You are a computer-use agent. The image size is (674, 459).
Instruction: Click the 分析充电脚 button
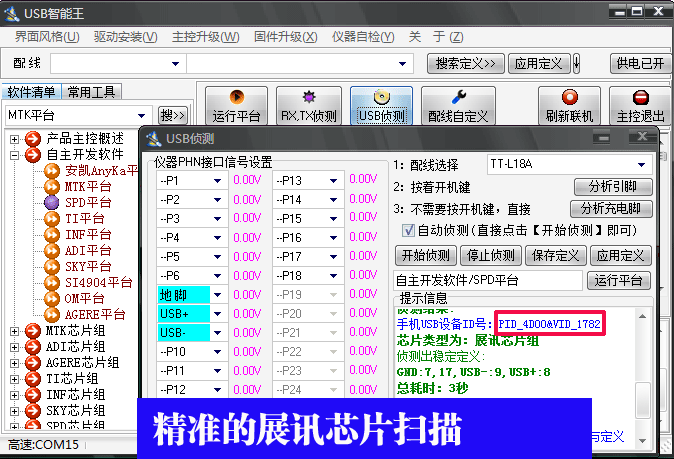click(611, 209)
